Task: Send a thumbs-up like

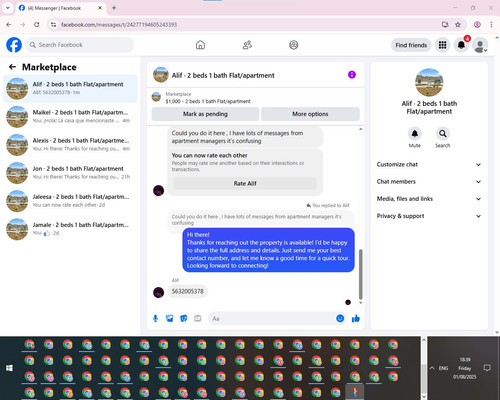Action: [x=356, y=319]
